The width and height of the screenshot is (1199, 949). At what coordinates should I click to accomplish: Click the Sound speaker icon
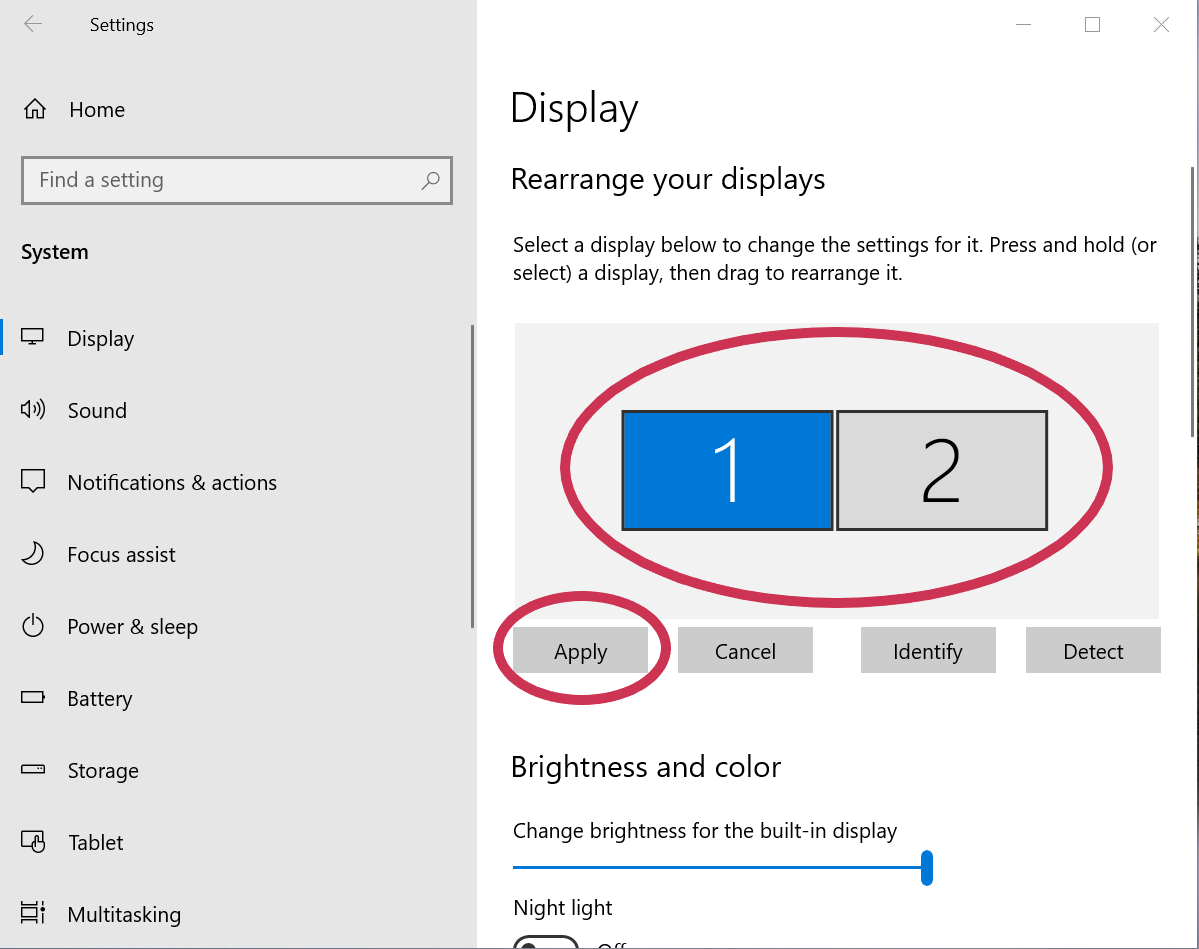[33, 409]
